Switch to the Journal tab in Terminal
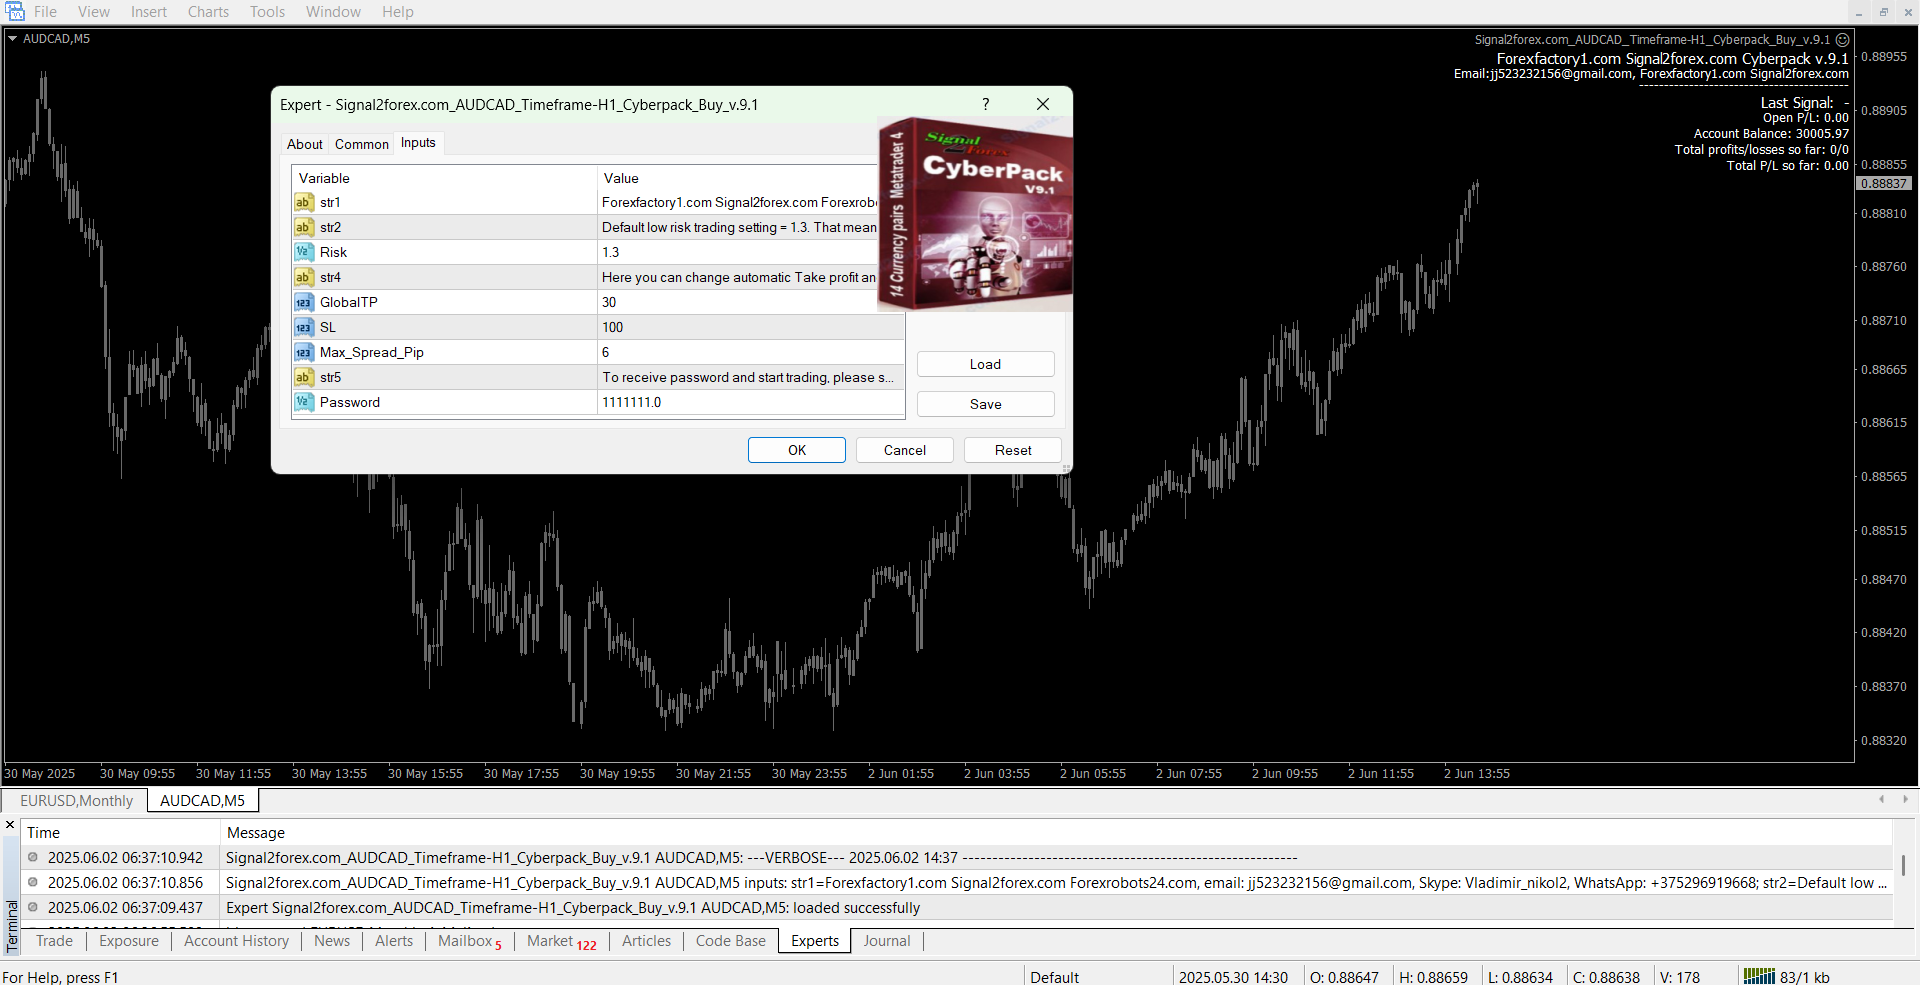 coord(886,941)
